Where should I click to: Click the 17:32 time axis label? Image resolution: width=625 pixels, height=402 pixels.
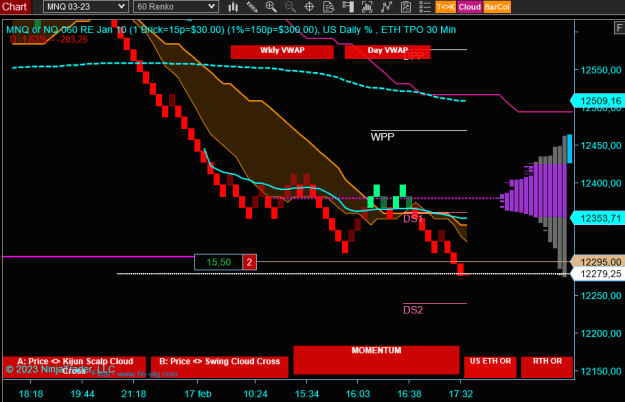460,394
